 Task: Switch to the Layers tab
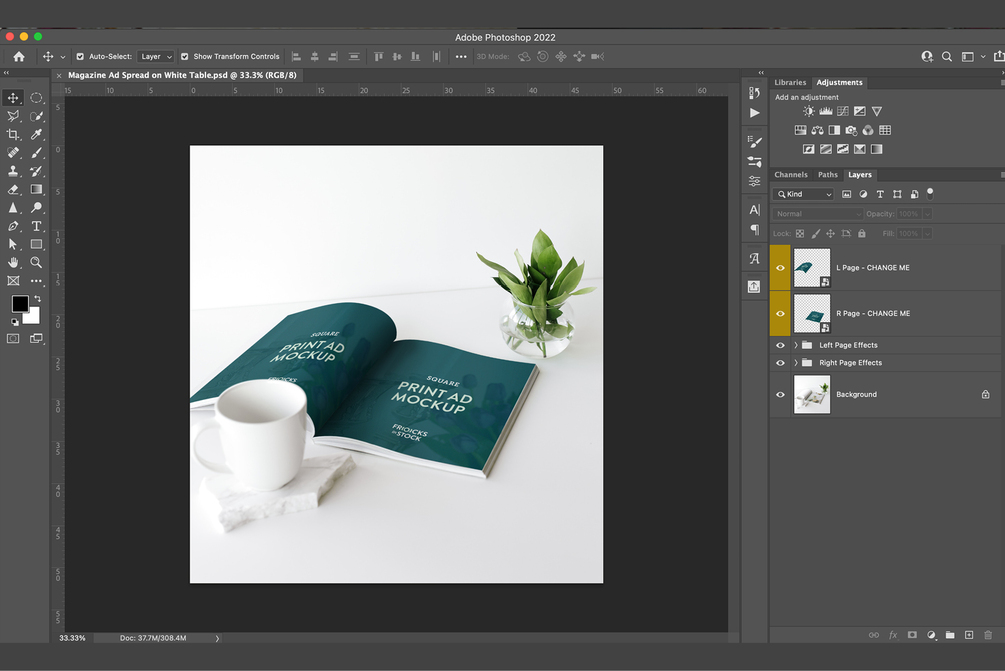tap(860, 174)
